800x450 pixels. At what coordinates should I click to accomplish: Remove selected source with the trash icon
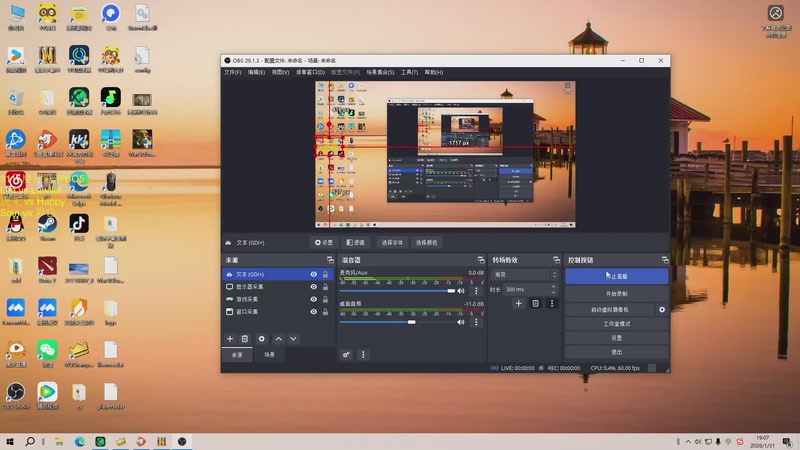point(245,339)
